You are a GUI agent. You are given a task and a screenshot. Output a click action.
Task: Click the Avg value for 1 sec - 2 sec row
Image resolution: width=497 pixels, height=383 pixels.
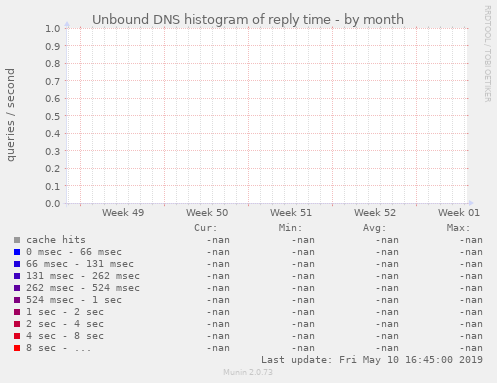387,312
